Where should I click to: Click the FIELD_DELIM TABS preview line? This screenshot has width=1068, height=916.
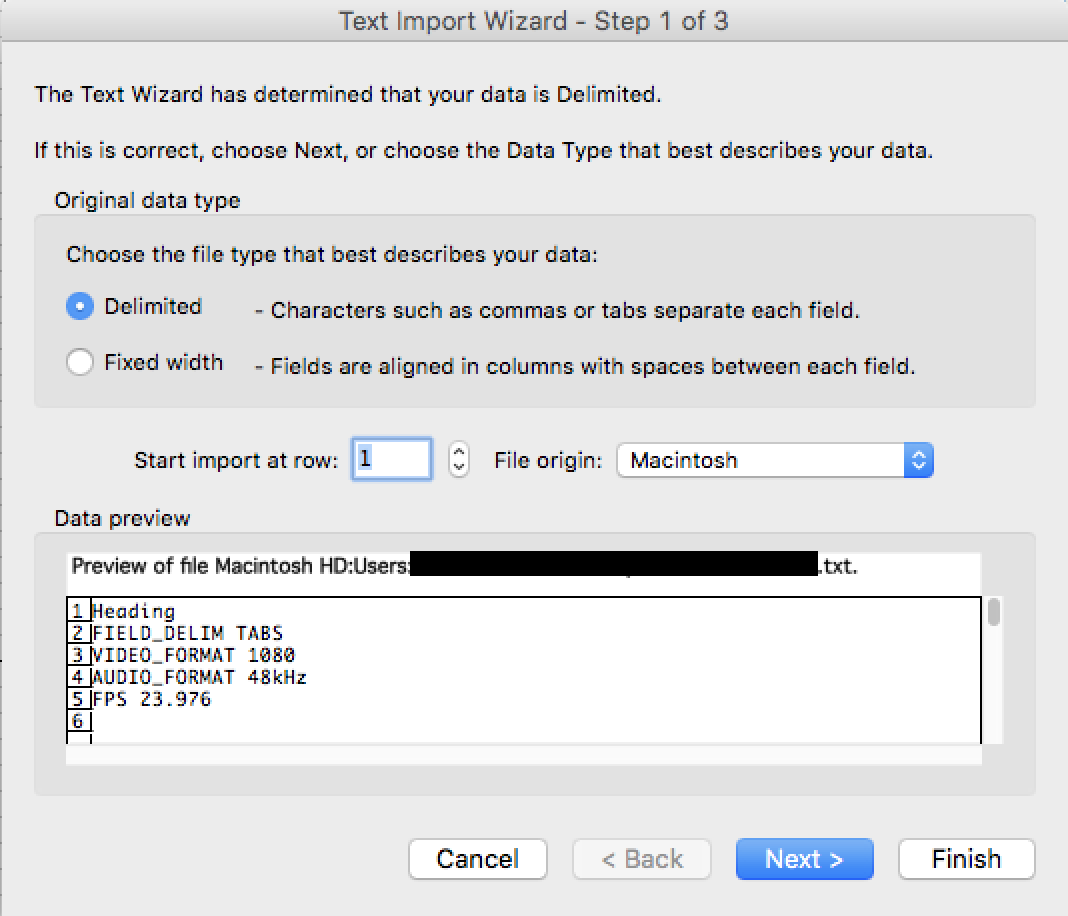tap(188, 633)
